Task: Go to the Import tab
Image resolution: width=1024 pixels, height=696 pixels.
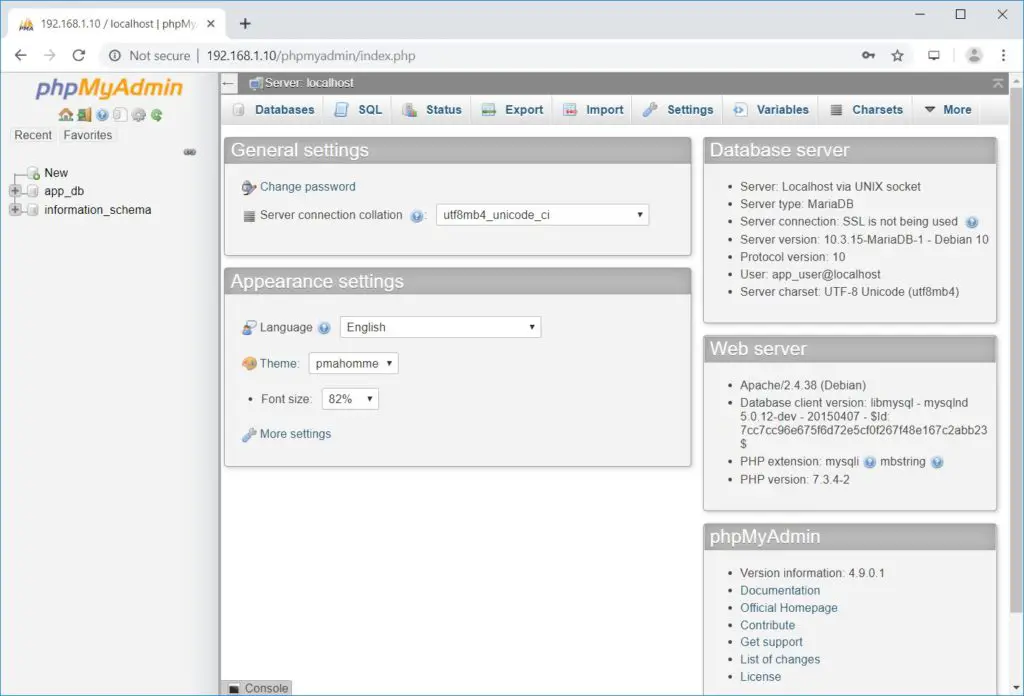Action: (x=594, y=110)
